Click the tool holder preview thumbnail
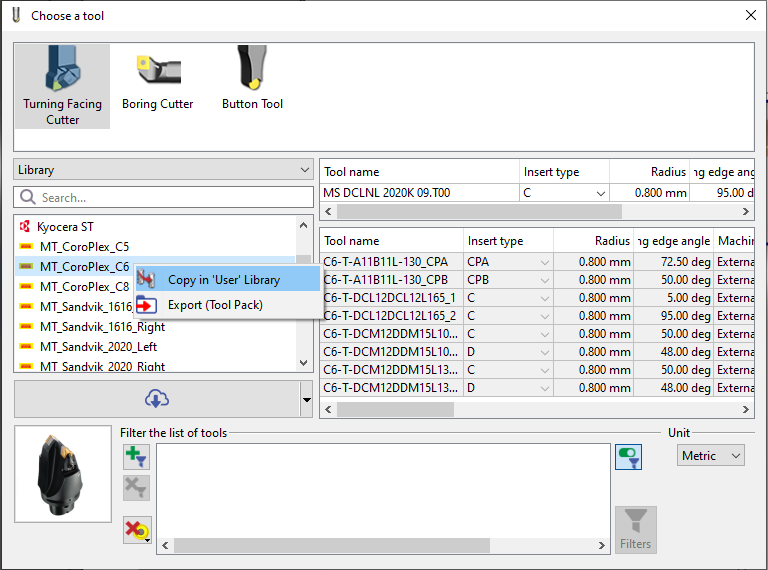 tap(62, 473)
